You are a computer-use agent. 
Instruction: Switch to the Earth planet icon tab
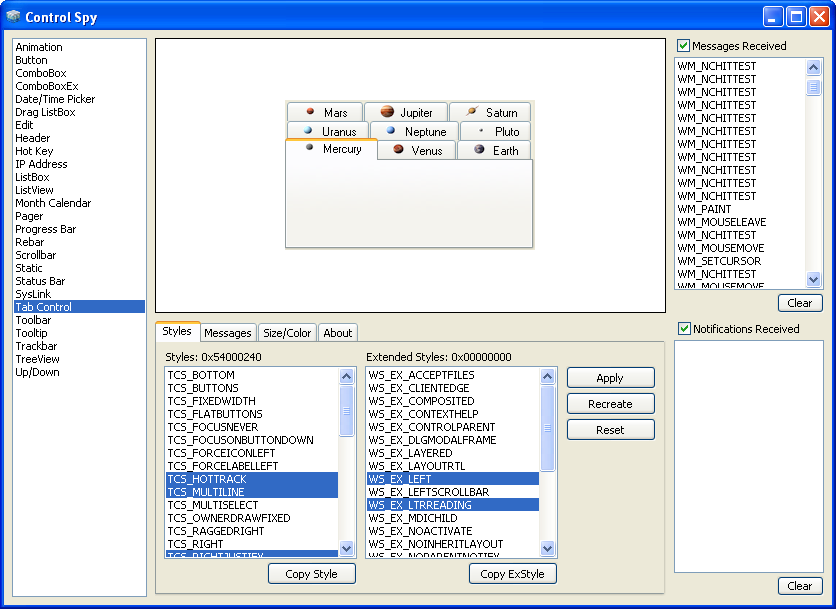(495, 150)
